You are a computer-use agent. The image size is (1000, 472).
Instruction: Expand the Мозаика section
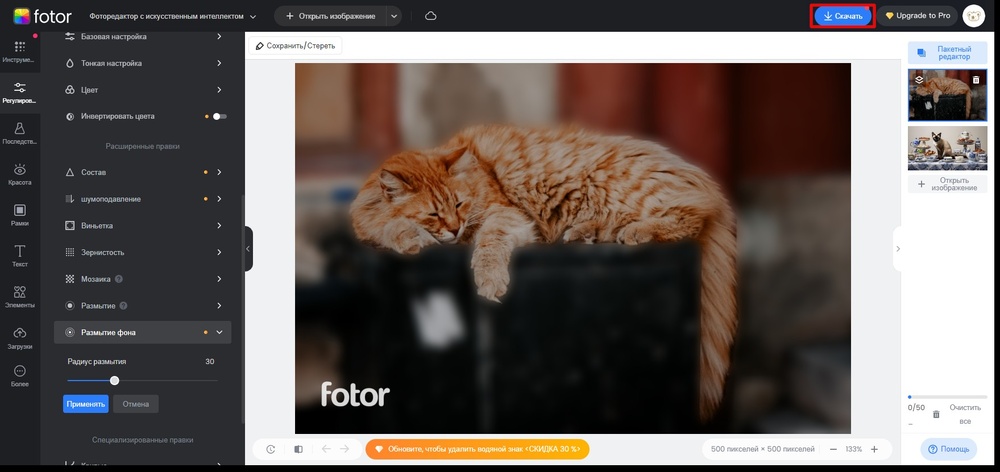click(x=143, y=279)
